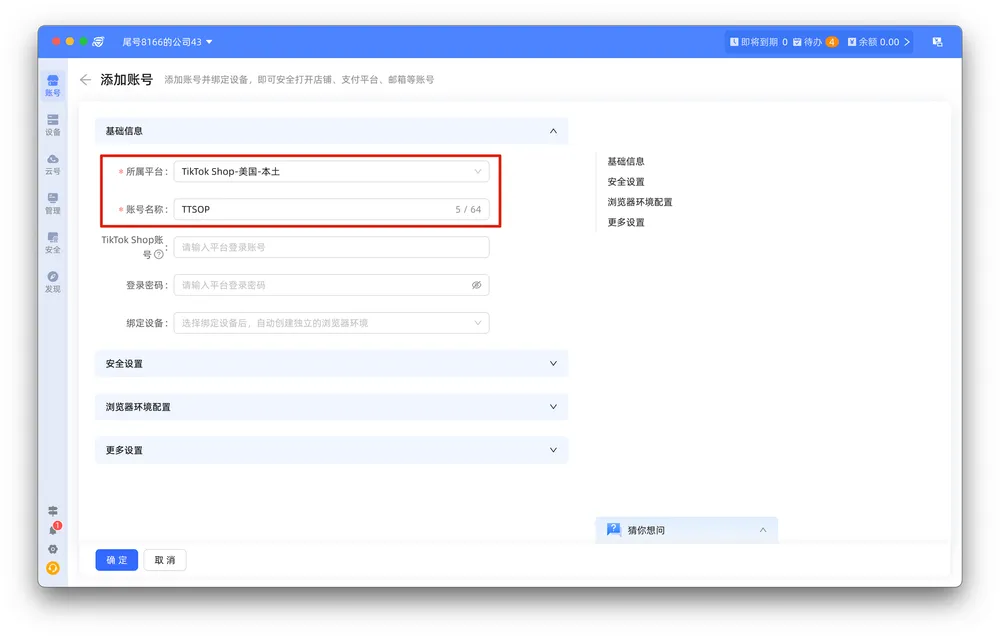Click the back arrow beside 添加账号
Image resolution: width=1000 pixels, height=637 pixels.
pos(85,80)
